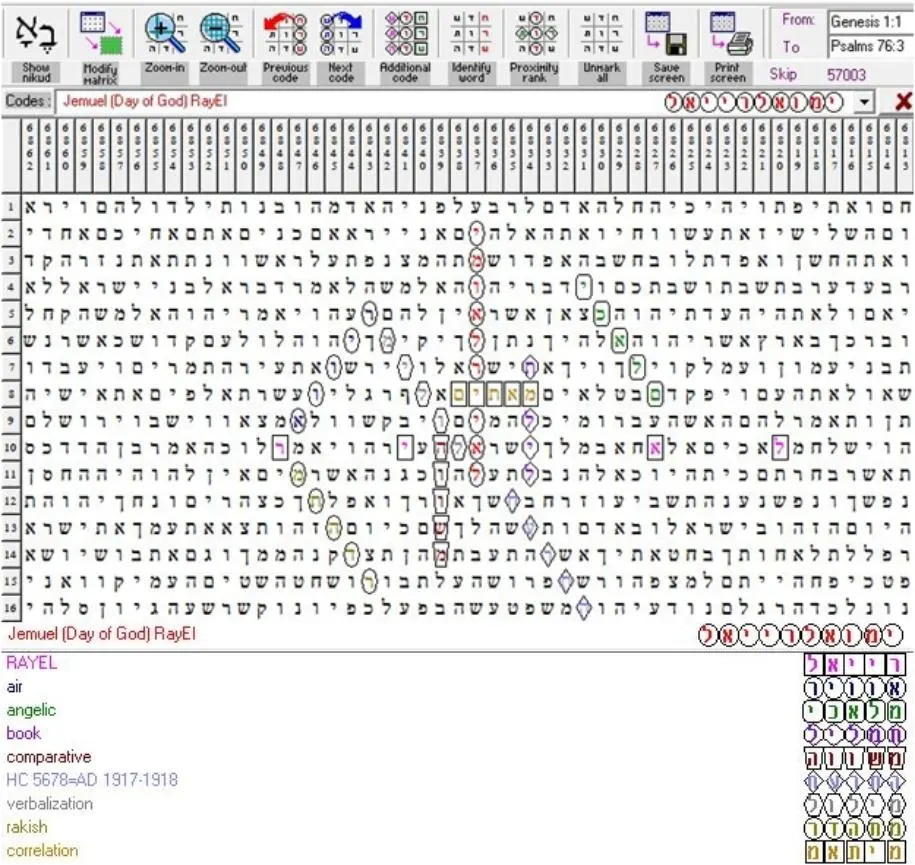Select matrix row header 16

[x=11, y=608]
